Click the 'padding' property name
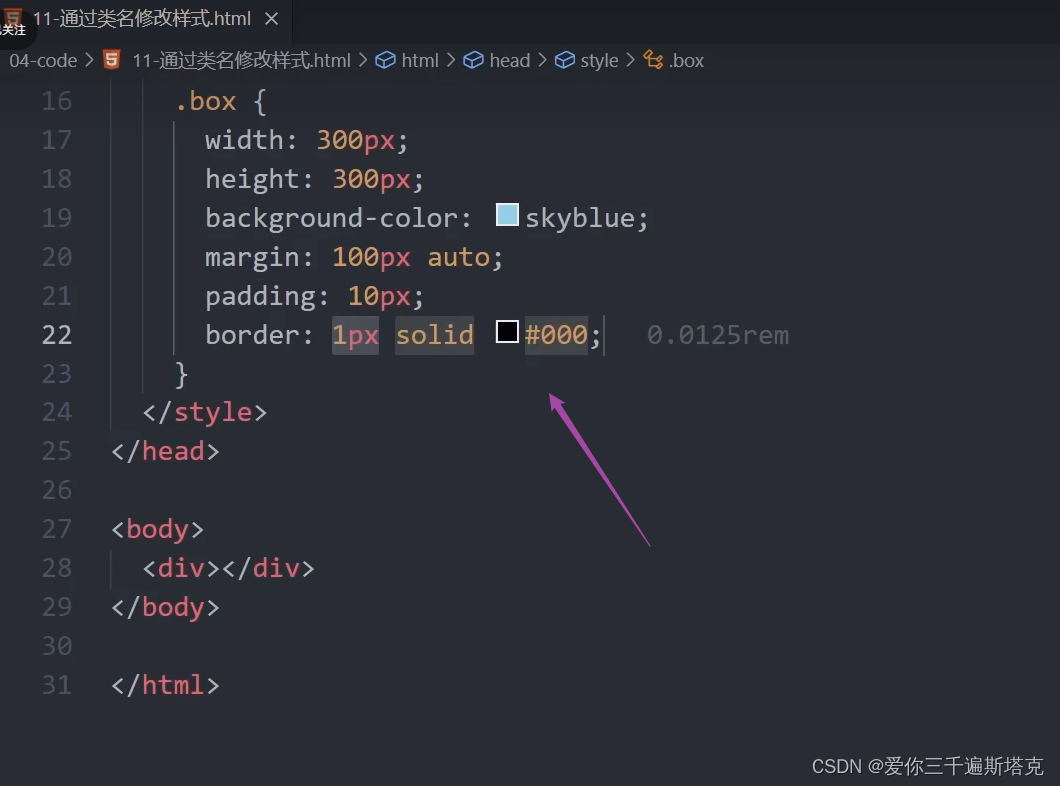 [x=260, y=297]
